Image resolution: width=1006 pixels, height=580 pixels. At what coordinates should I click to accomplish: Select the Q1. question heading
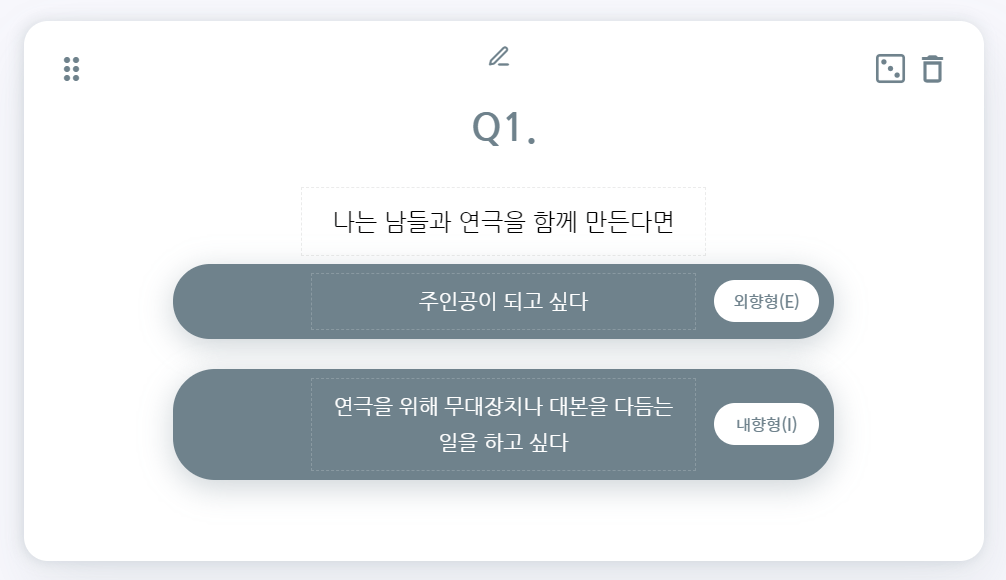coord(503,128)
